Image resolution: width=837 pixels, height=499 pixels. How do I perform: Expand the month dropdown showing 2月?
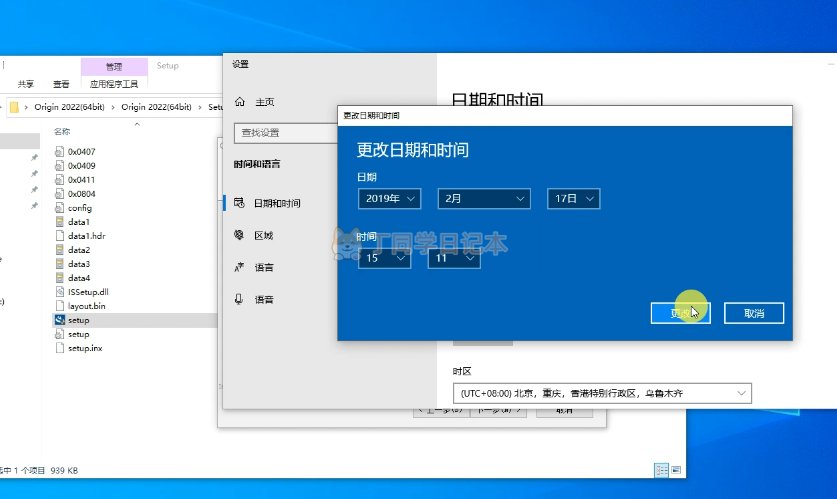pyautogui.click(x=483, y=199)
